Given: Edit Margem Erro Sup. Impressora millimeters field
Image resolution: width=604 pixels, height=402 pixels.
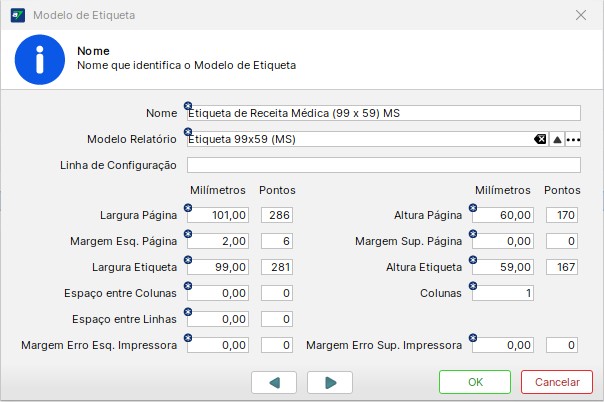Looking at the screenshot, I should point(503,345).
